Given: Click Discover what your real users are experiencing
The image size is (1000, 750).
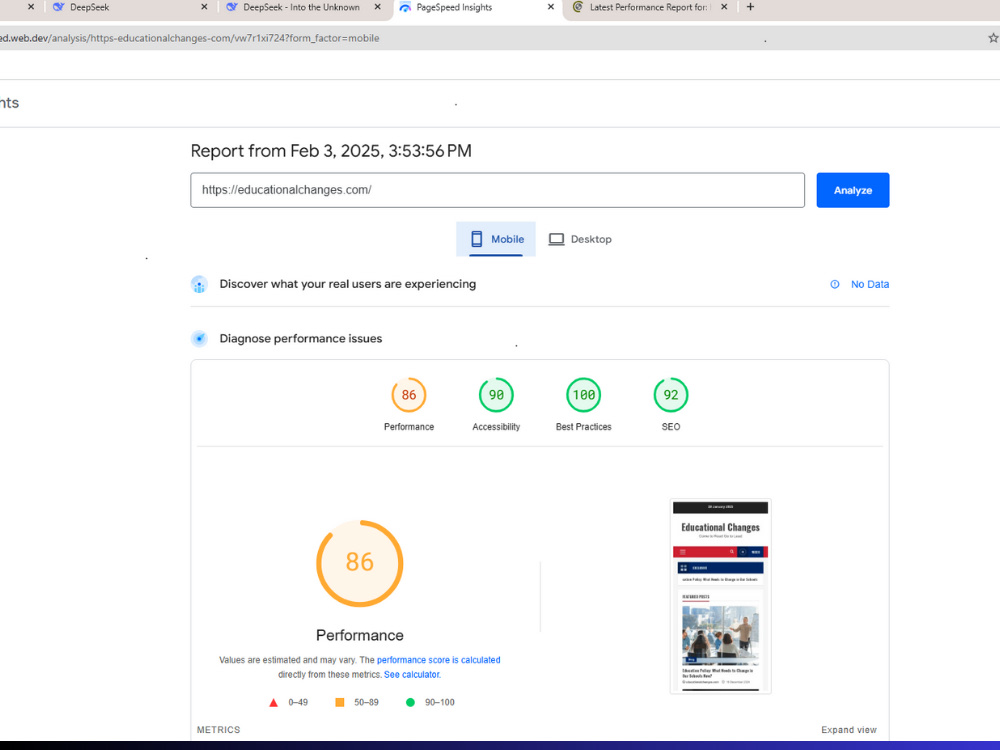Looking at the screenshot, I should coord(348,284).
